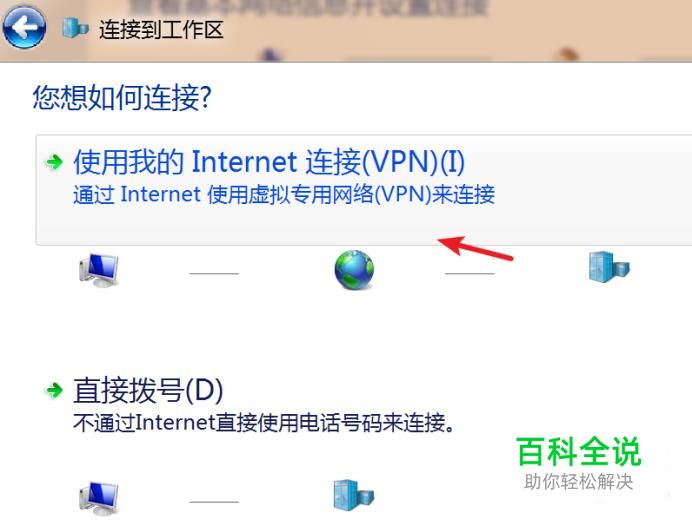Click the globe icon in VPN diagram

click(x=354, y=270)
